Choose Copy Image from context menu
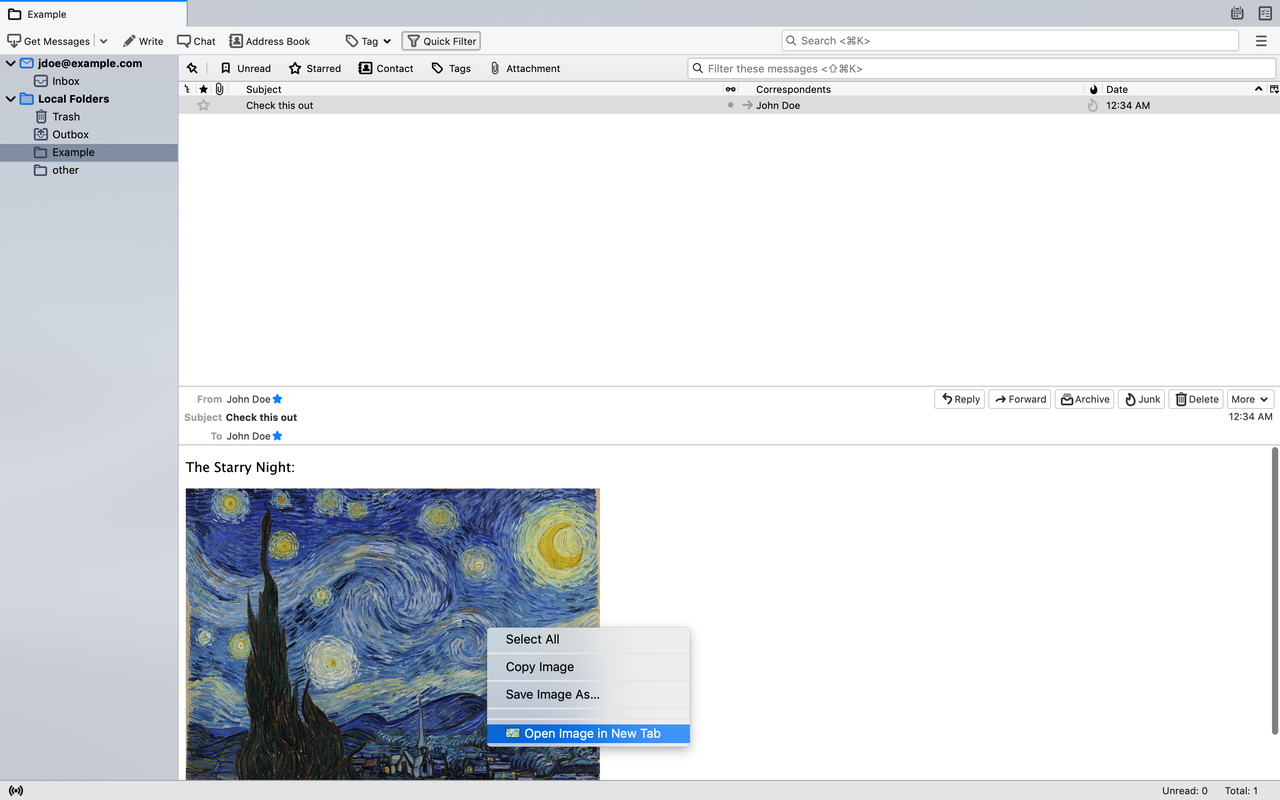Image resolution: width=1280 pixels, height=800 pixels. pyautogui.click(x=588, y=667)
